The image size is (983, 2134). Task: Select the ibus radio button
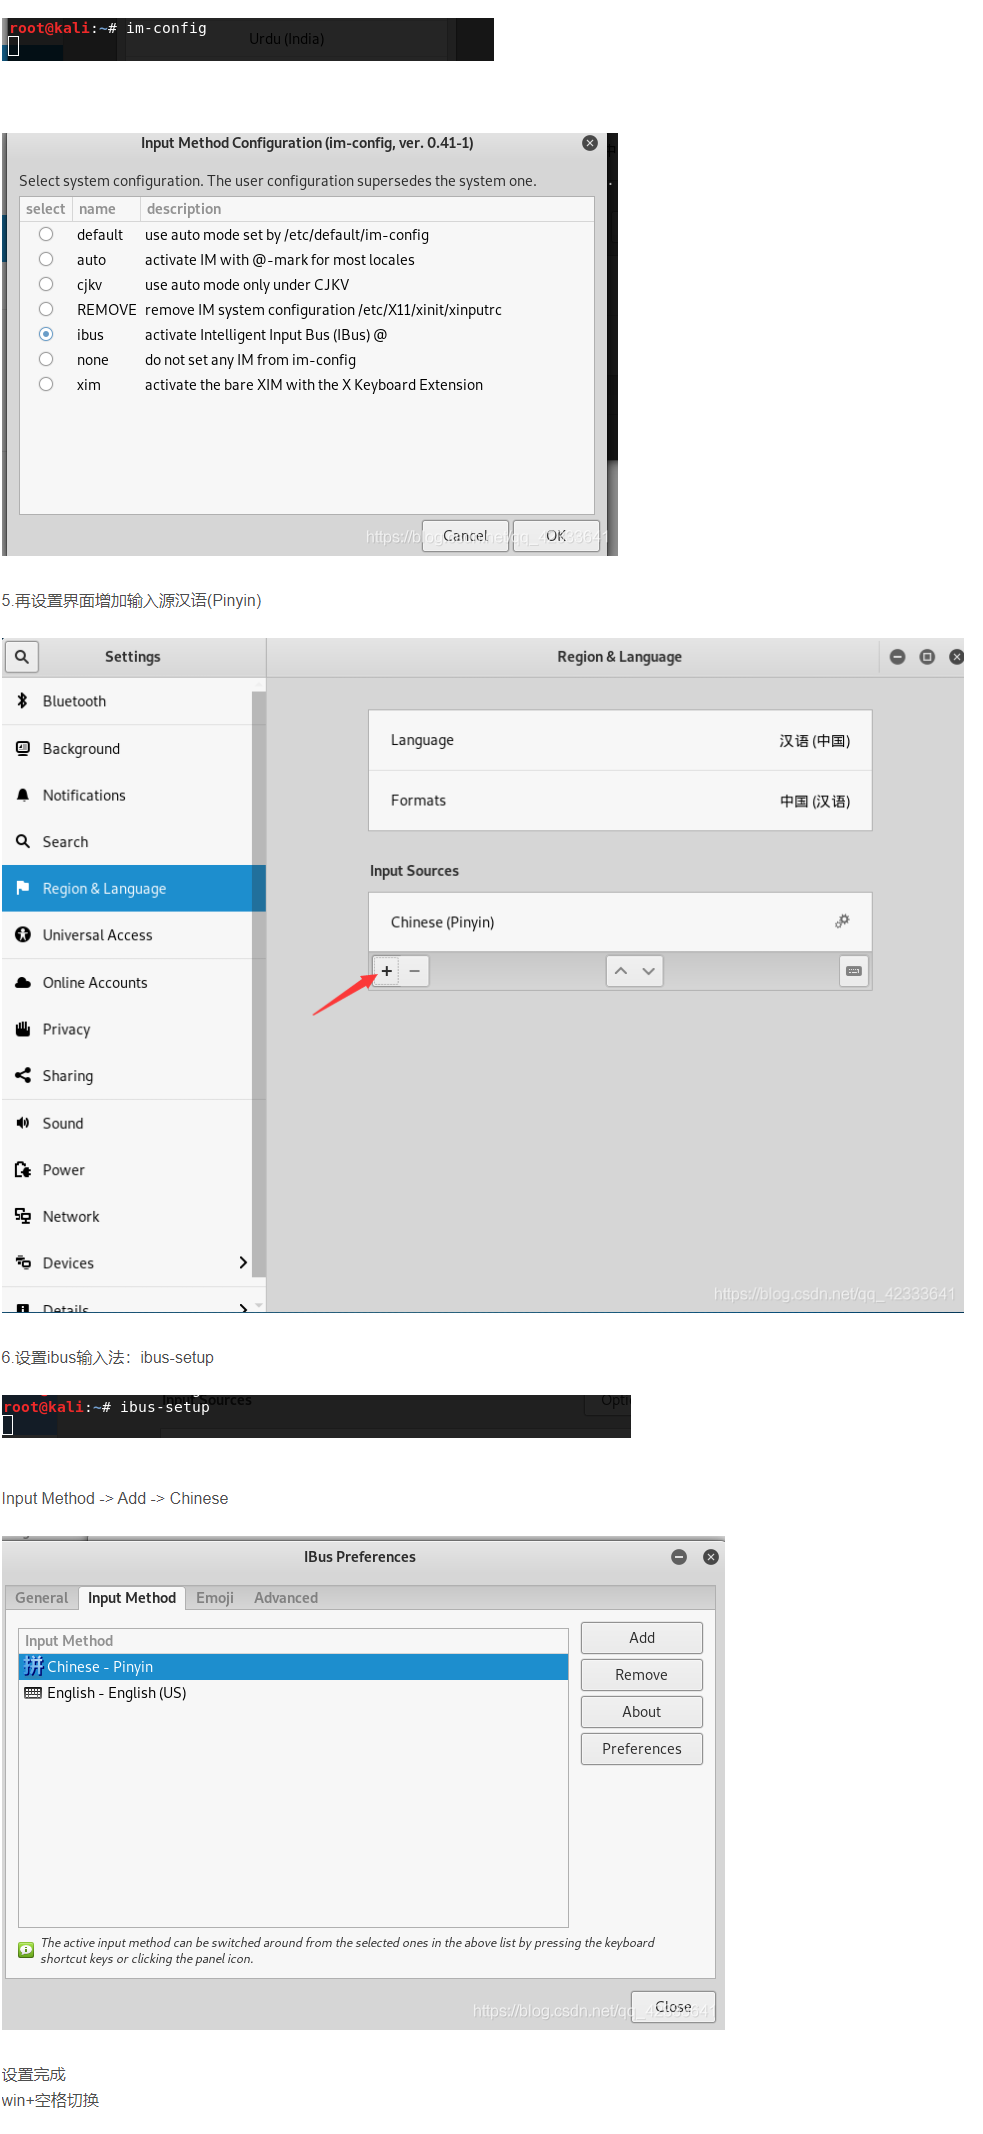[x=46, y=334]
